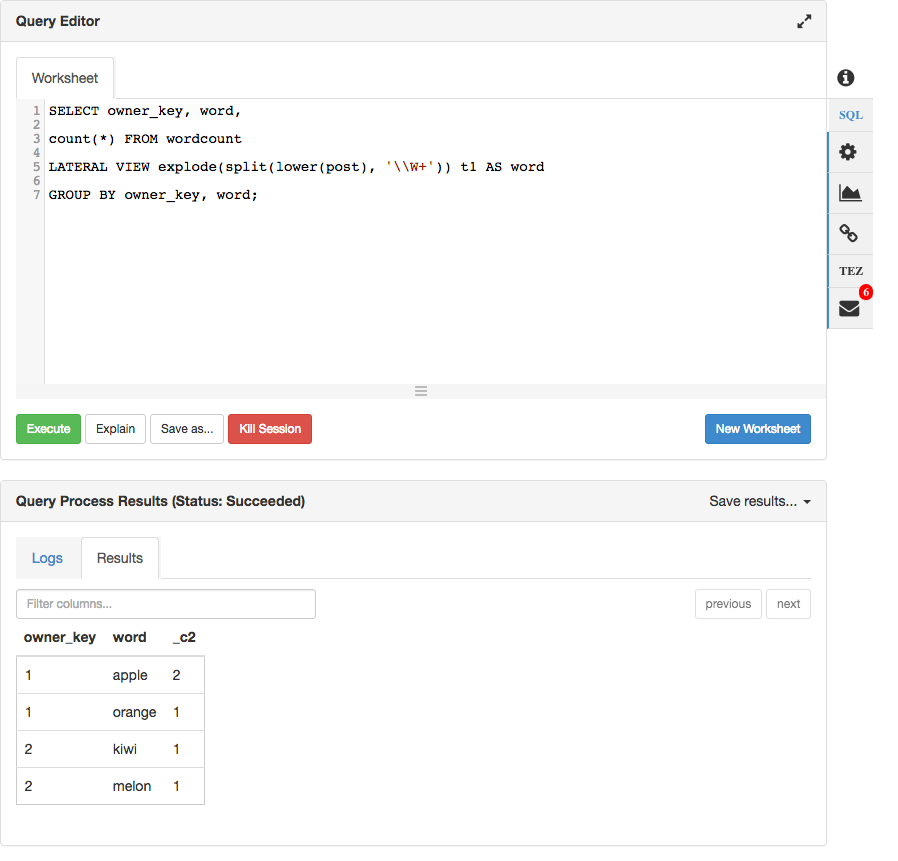Create a New Worksheet

click(x=758, y=429)
